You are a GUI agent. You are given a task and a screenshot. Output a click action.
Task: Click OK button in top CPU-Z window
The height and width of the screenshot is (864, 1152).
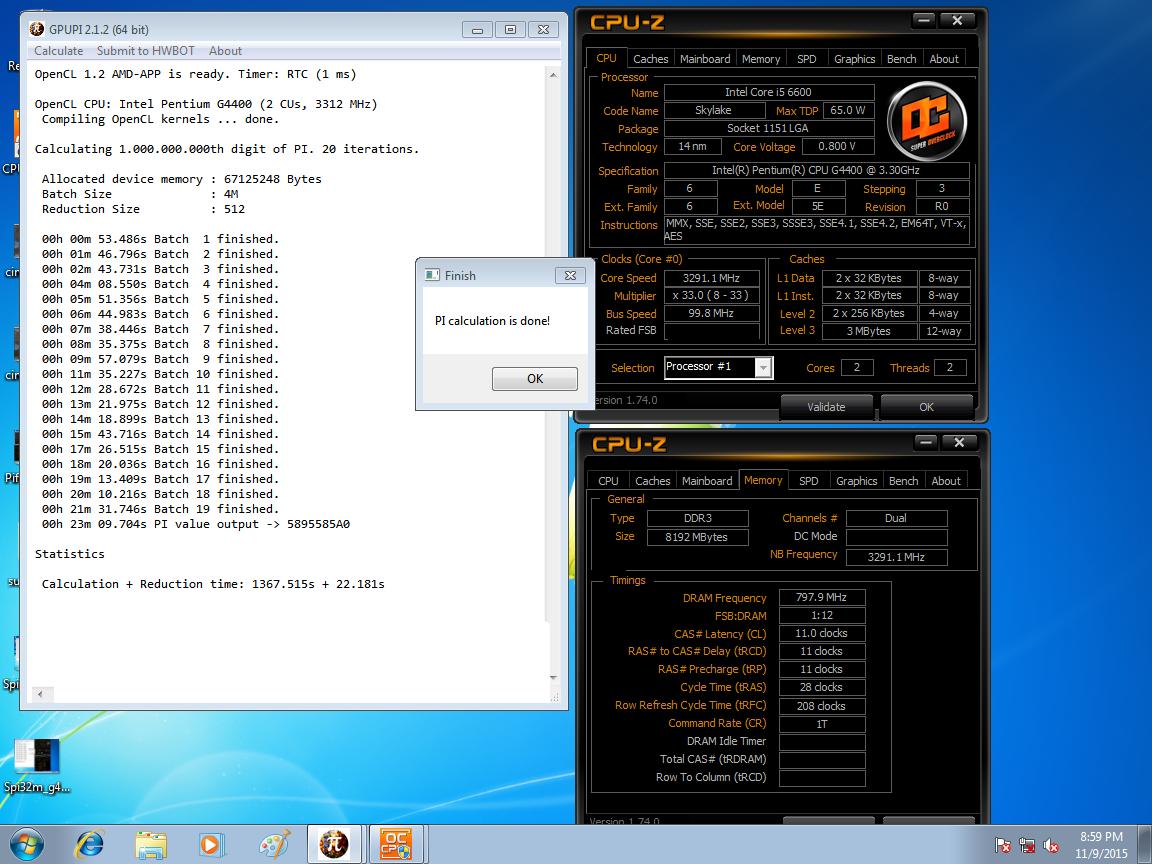tap(926, 406)
